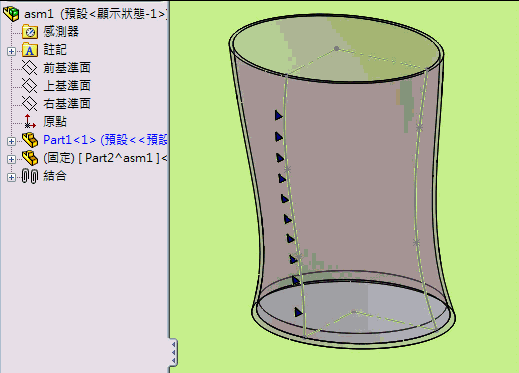Click the topmost blue arrow on the model

(x=279, y=115)
